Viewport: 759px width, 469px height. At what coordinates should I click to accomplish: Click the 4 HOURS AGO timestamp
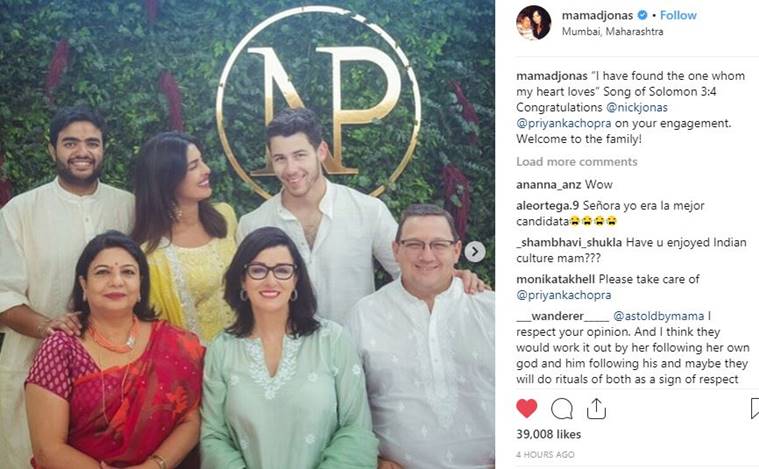pyautogui.click(x=545, y=454)
